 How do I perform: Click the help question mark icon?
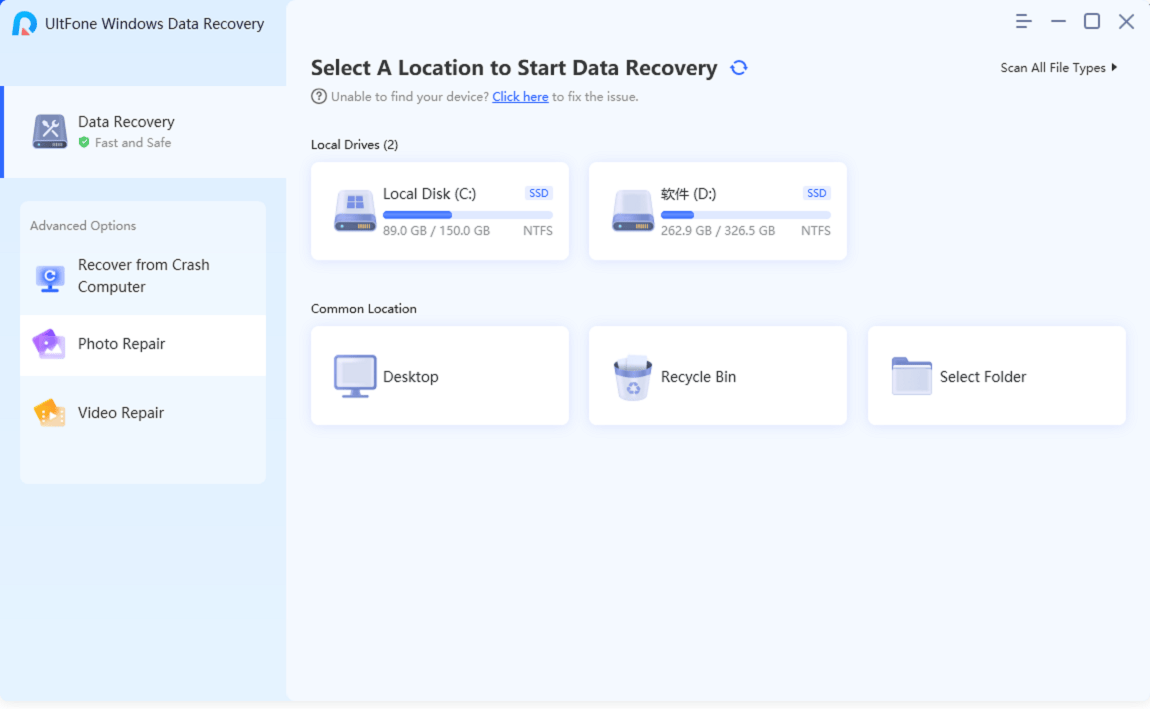coord(316,96)
